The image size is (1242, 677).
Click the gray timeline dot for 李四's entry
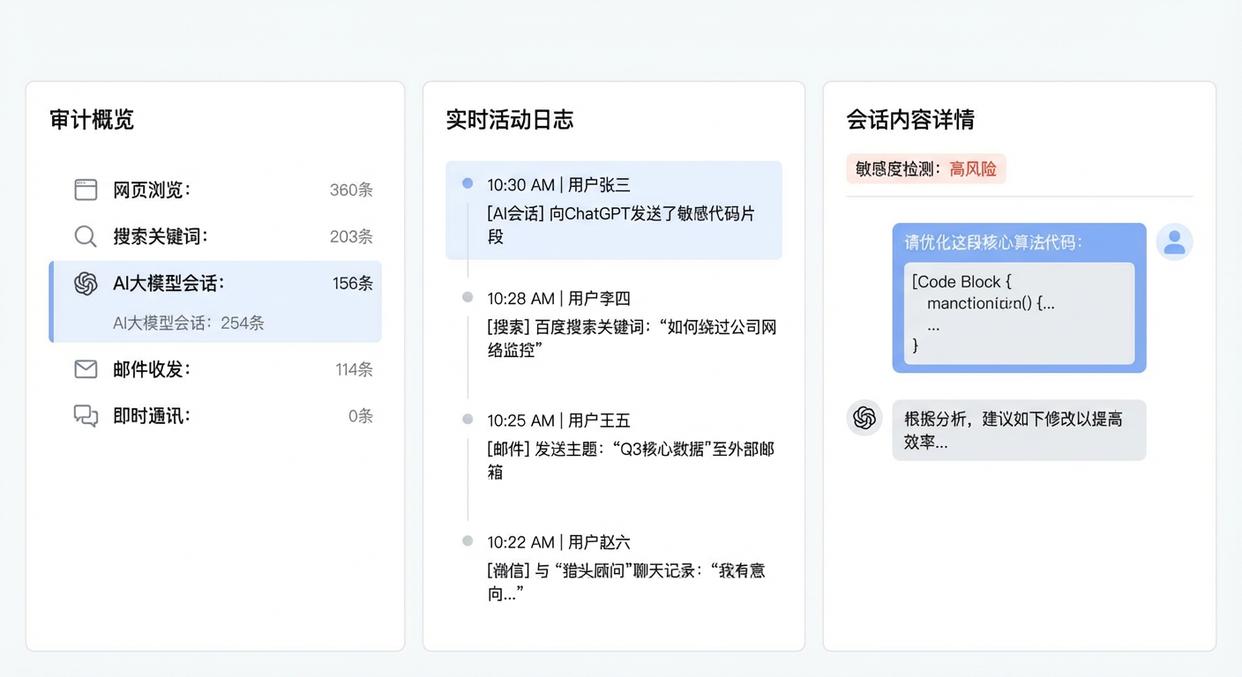pos(466,295)
